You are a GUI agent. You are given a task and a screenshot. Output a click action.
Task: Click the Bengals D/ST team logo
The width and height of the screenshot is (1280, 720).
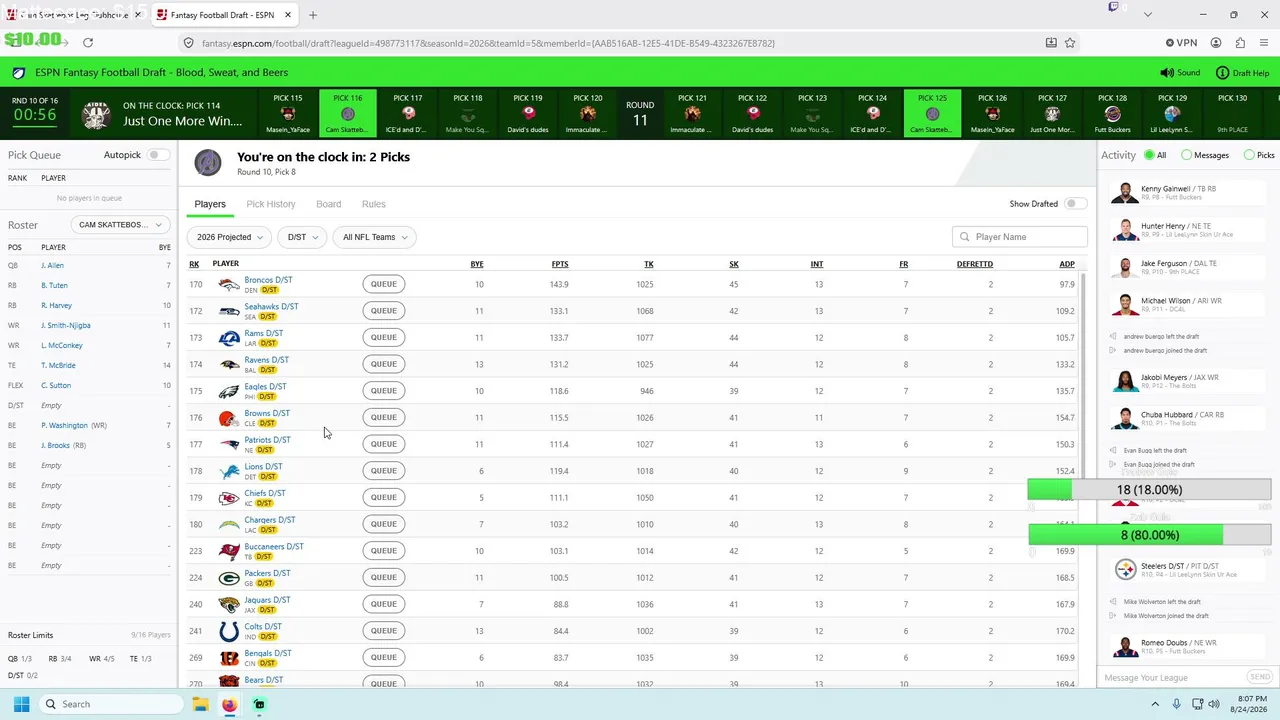[x=229, y=658]
